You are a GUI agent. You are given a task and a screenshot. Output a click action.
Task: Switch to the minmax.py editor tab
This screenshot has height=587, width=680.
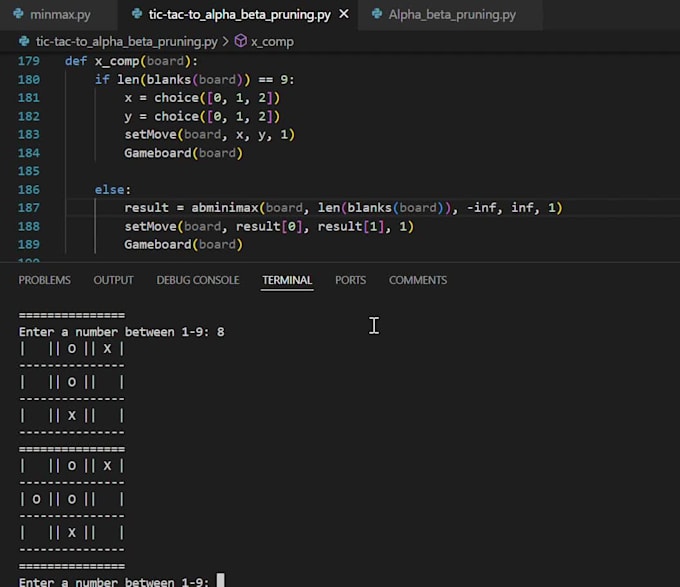pyautogui.click(x=60, y=14)
